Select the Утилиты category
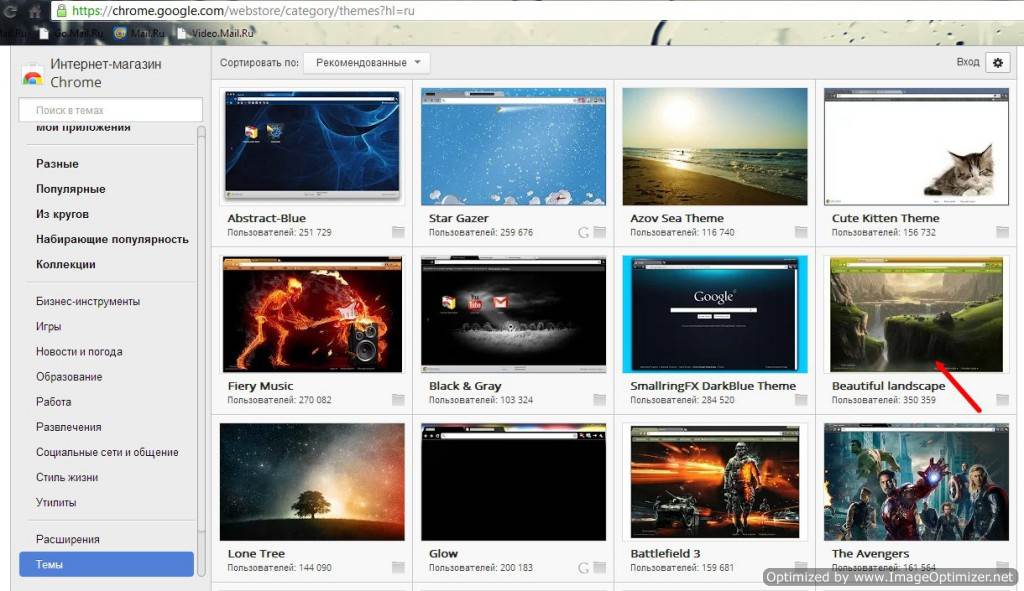The height and width of the screenshot is (591, 1024). coord(56,502)
